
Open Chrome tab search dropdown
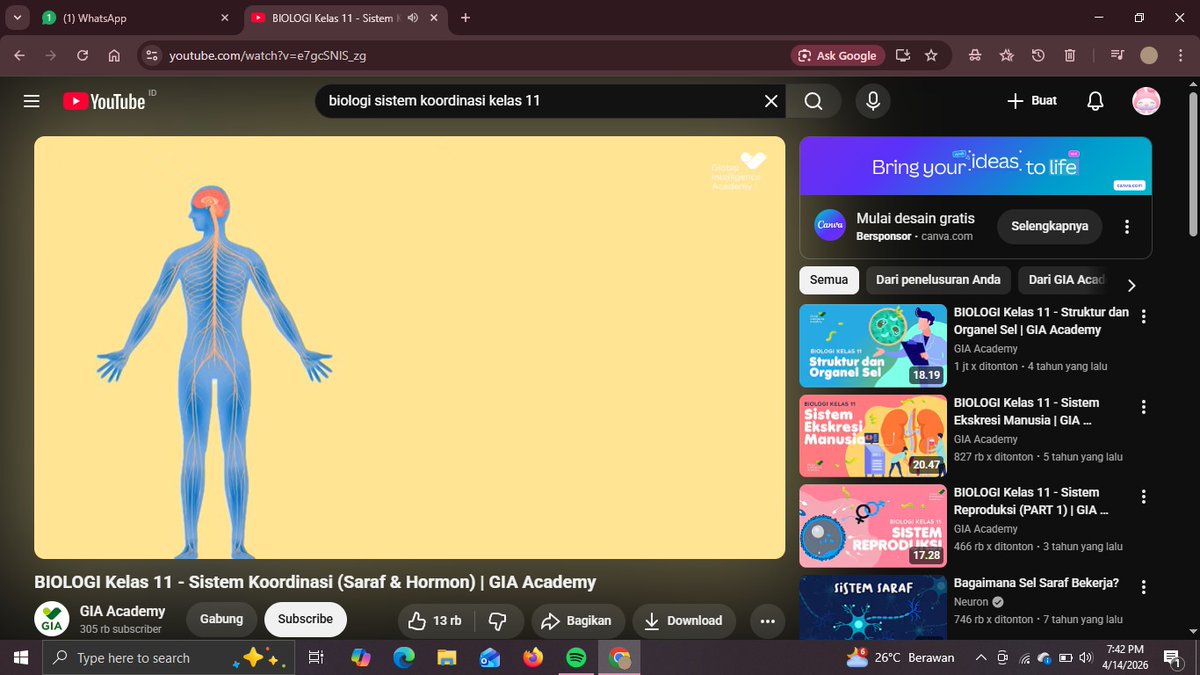(17, 18)
